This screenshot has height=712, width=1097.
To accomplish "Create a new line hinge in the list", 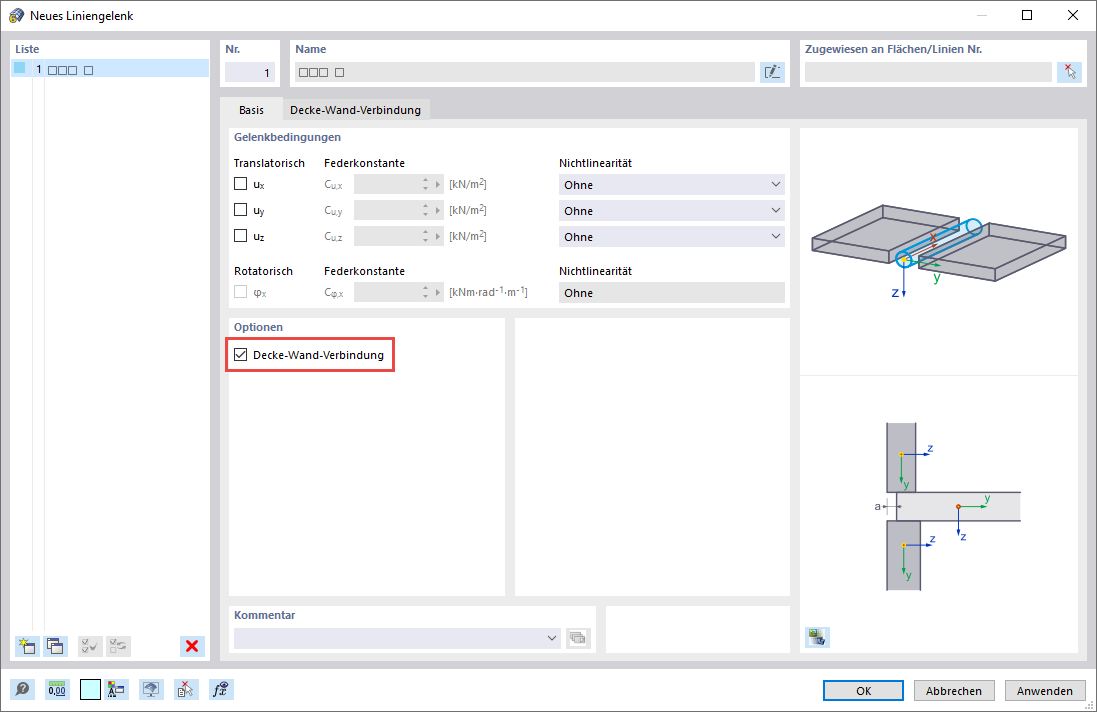I will (x=27, y=646).
